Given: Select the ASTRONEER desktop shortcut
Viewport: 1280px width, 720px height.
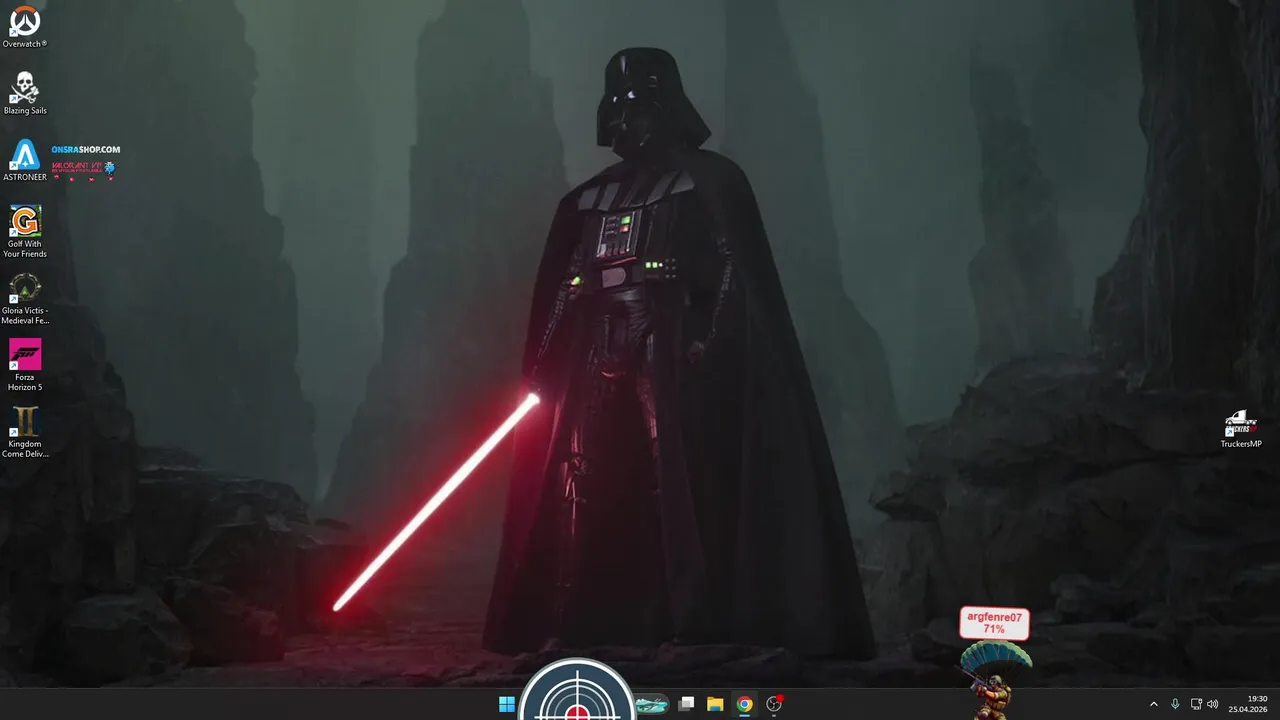Looking at the screenshot, I should (25, 160).
